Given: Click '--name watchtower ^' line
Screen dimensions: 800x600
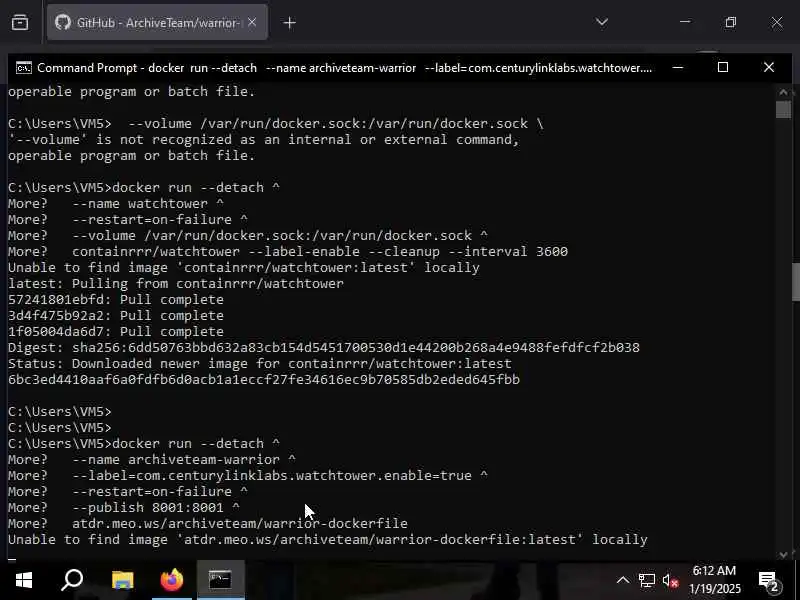Looking at the screenshot, I should 148,204.
